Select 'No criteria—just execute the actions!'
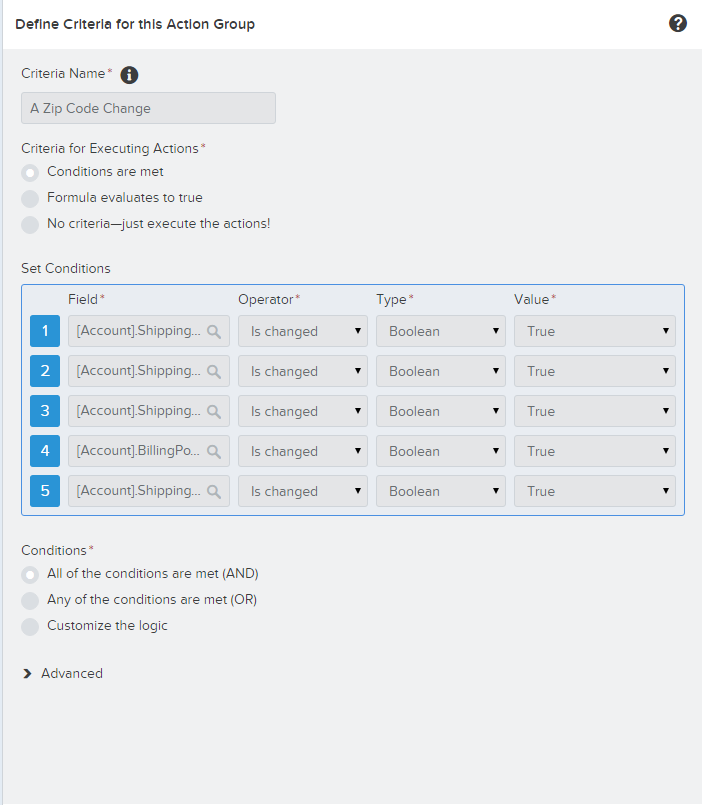The height and width of the screenshot is (805, 702). coord(31,224)
